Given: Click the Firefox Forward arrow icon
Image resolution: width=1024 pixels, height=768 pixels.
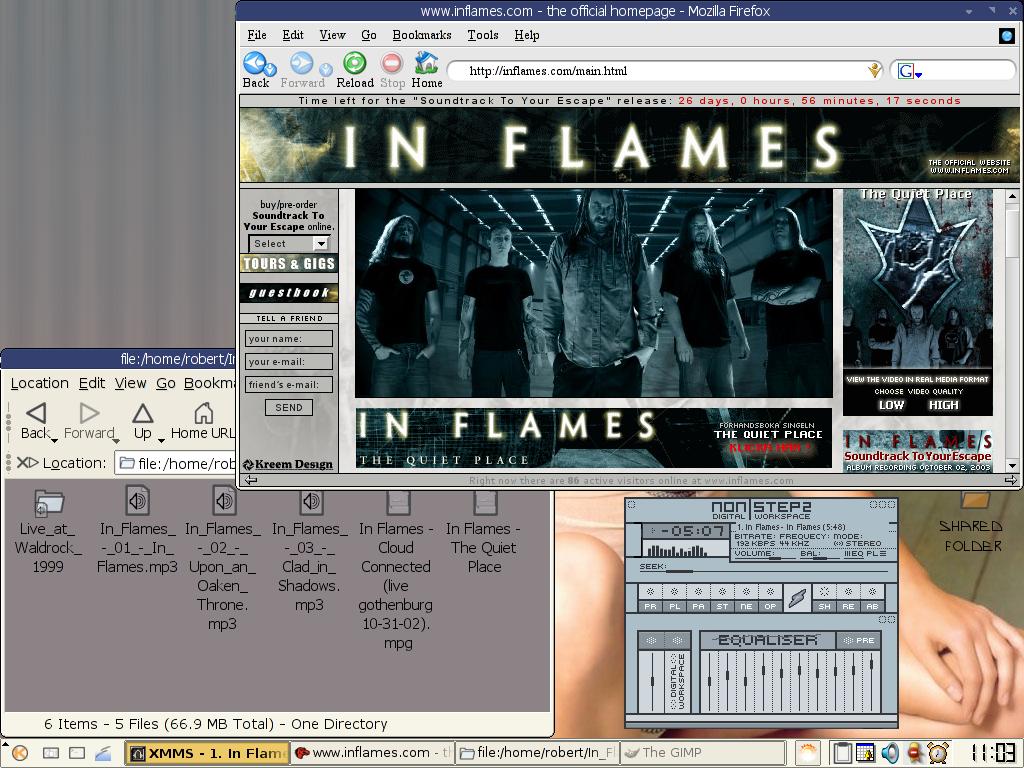Looking at the screenshot, I should coord(301,63).
